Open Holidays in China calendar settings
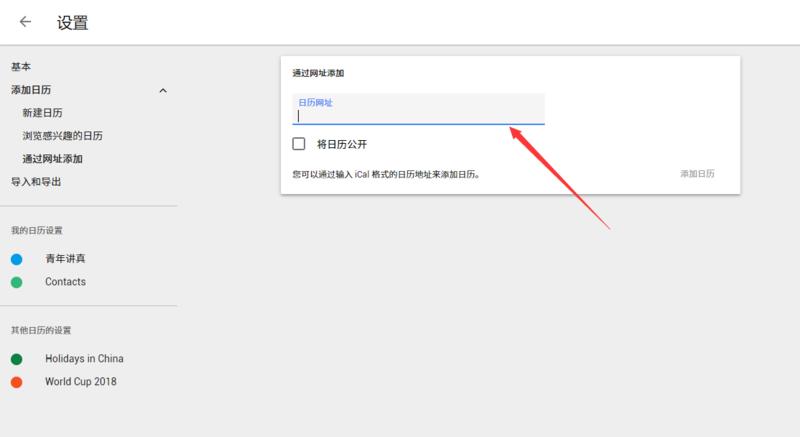800x437 pixels. 84,358
